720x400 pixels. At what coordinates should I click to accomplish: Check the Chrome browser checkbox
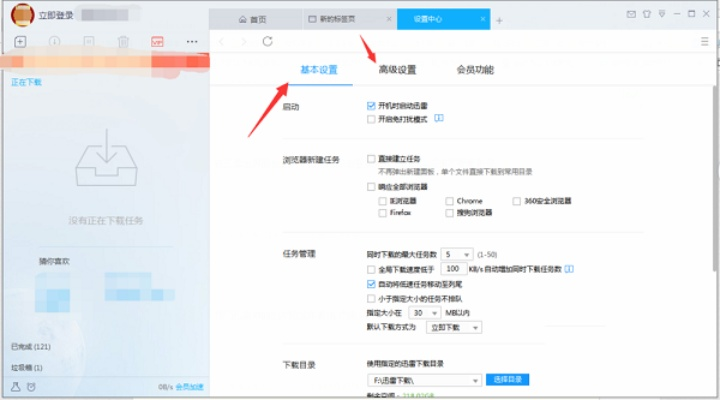449,201
